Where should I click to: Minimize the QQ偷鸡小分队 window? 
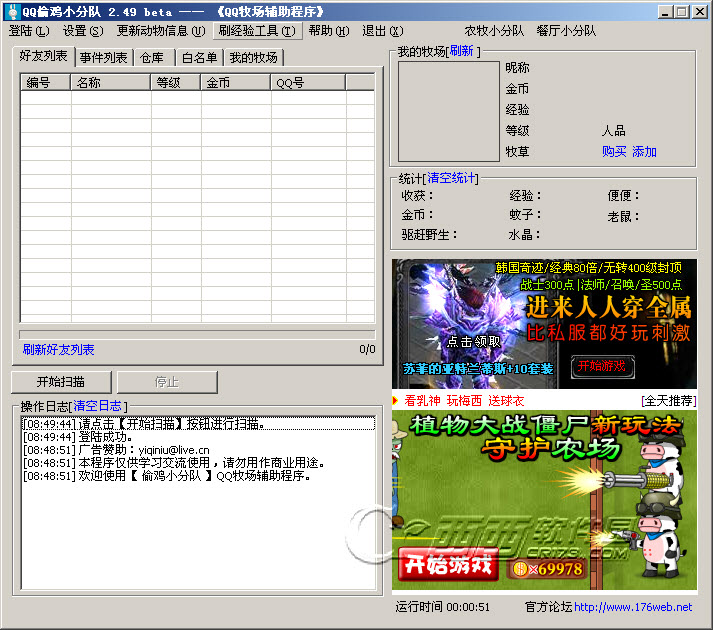click(665, 12)
